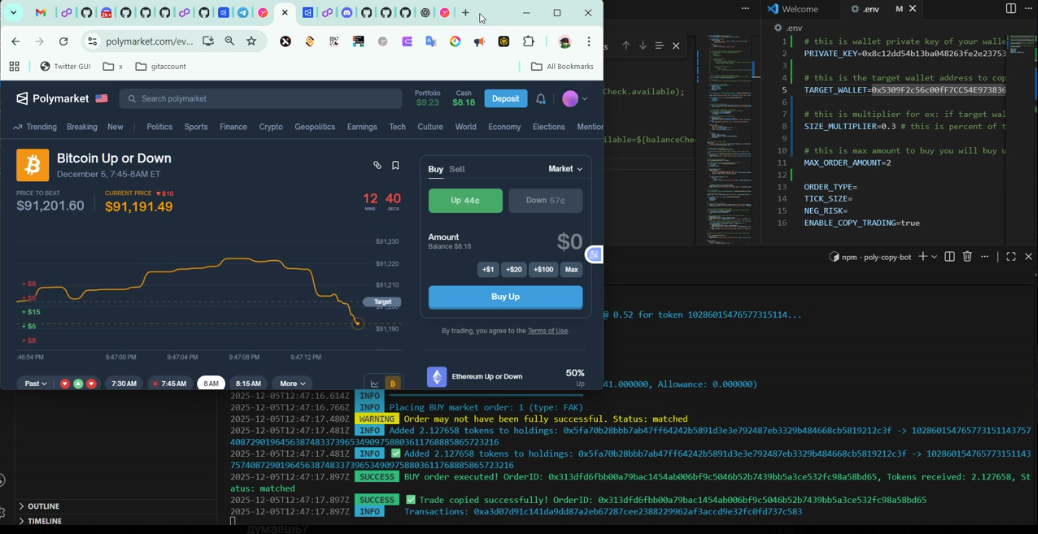Switch to Bitcoin icon chart view
Screen dimensions: 1038x534
[393, 383]
